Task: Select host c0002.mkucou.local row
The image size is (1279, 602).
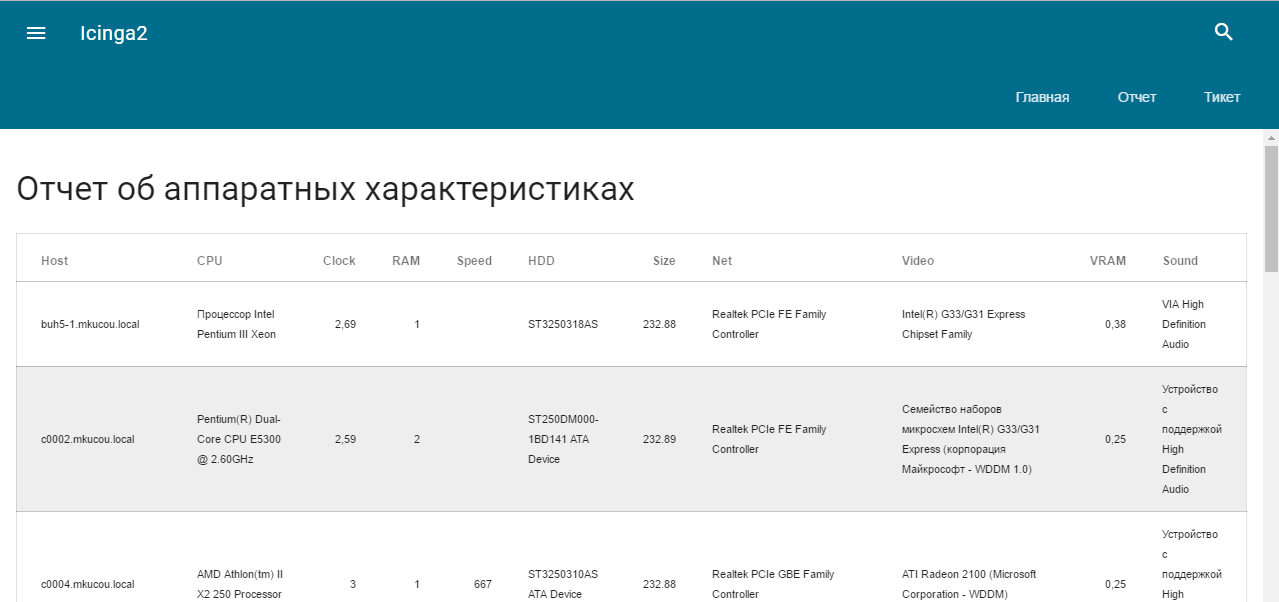Action: (x=87, y=439)
